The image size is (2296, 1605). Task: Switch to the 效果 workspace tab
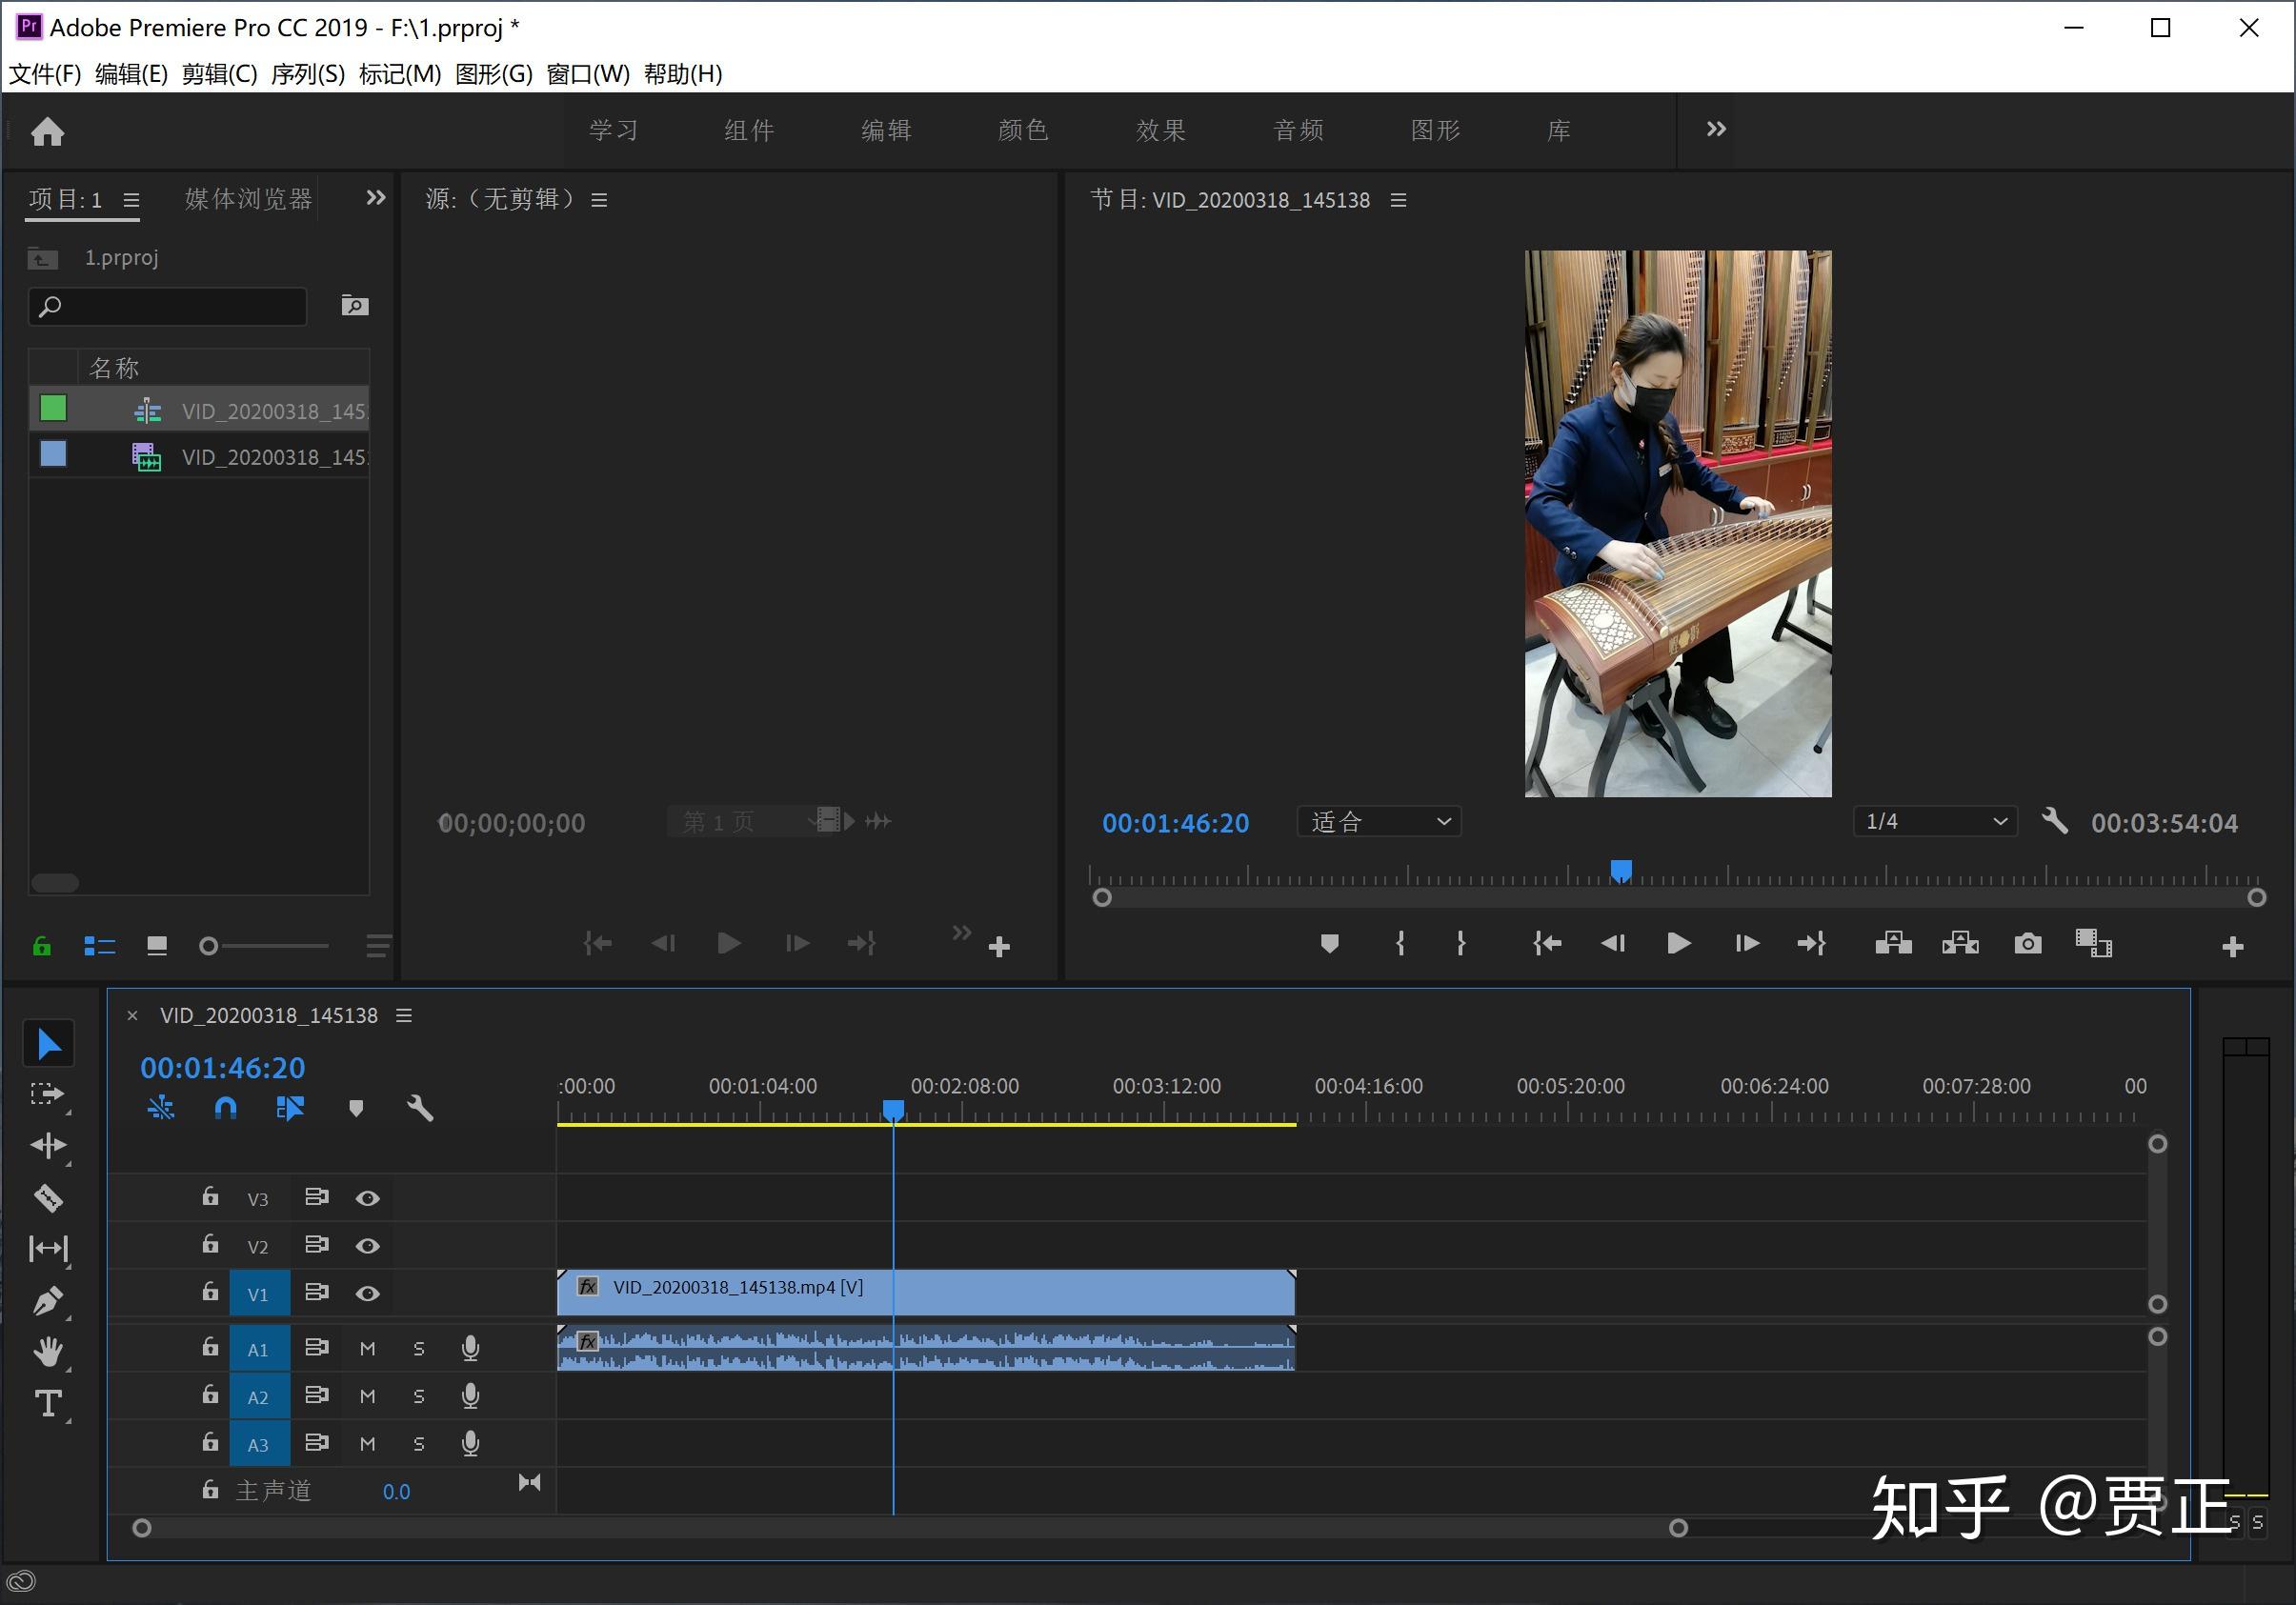[1160, 130]
